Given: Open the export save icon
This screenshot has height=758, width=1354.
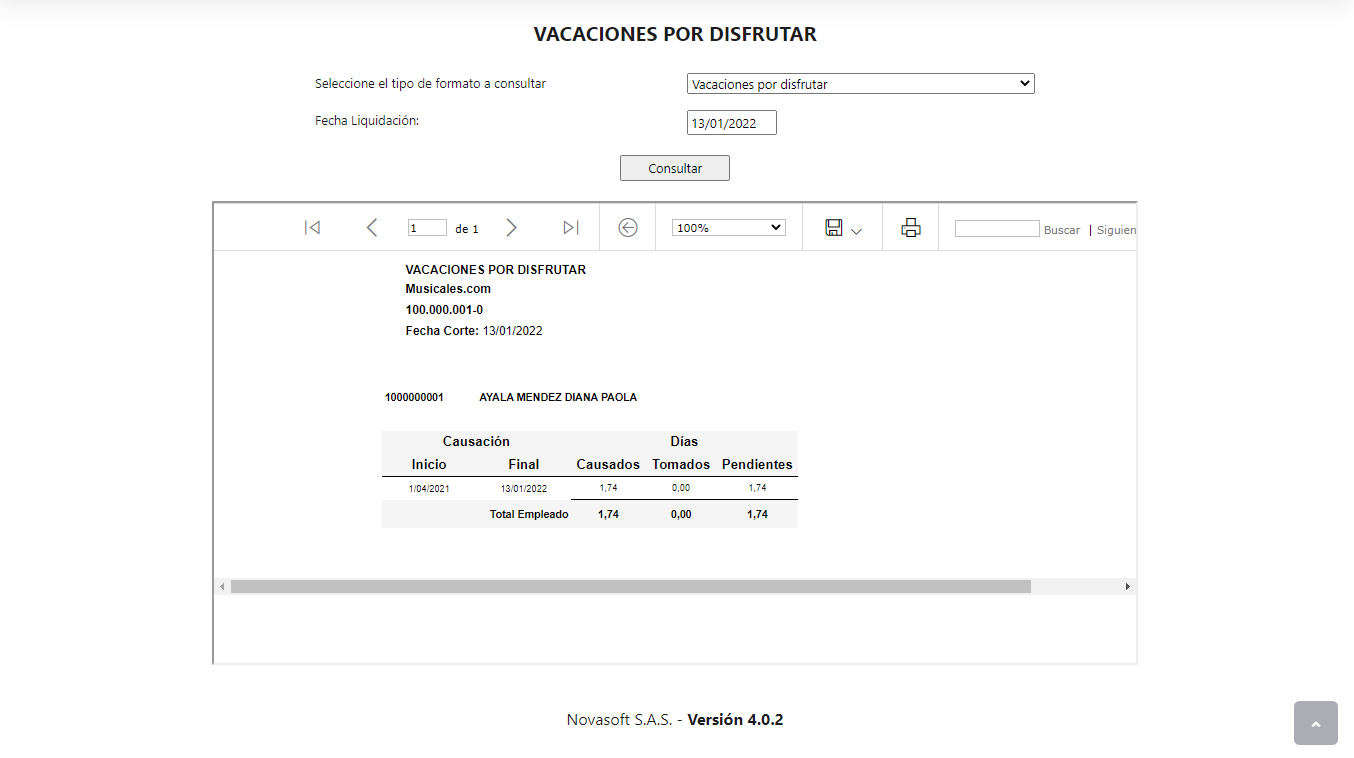Looking at the screenshot, I should click(x=834, y=227).
